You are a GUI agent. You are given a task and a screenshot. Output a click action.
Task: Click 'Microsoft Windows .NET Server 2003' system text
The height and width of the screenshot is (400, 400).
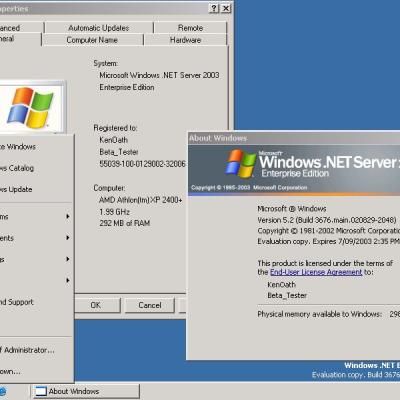[159, 75]
